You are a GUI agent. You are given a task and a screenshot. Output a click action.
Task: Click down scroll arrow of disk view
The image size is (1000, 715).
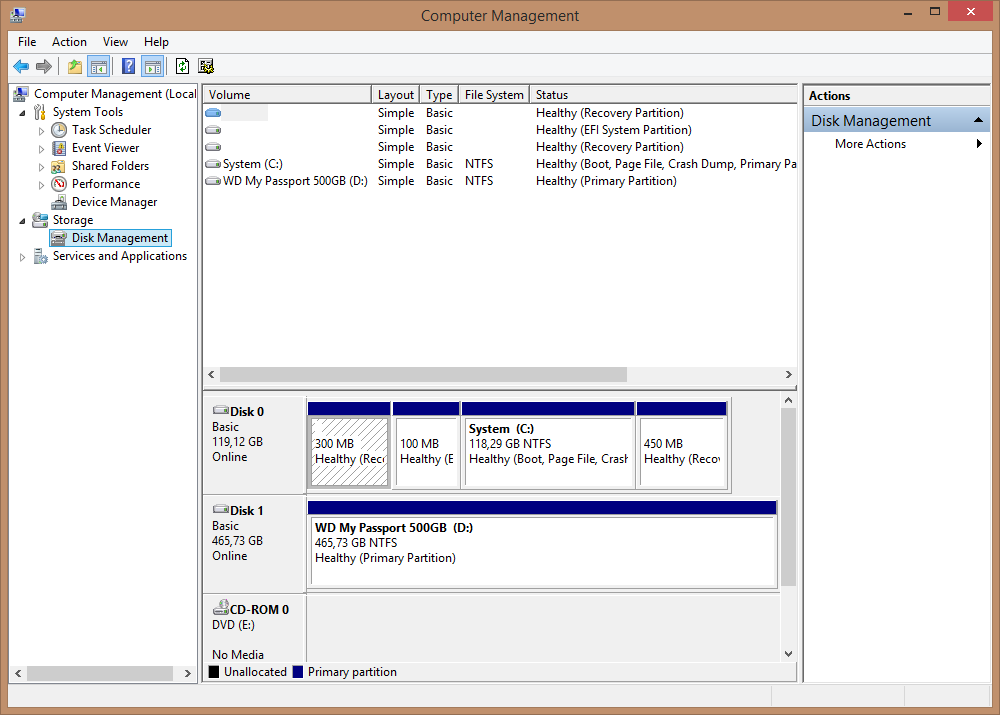point(789,654)
